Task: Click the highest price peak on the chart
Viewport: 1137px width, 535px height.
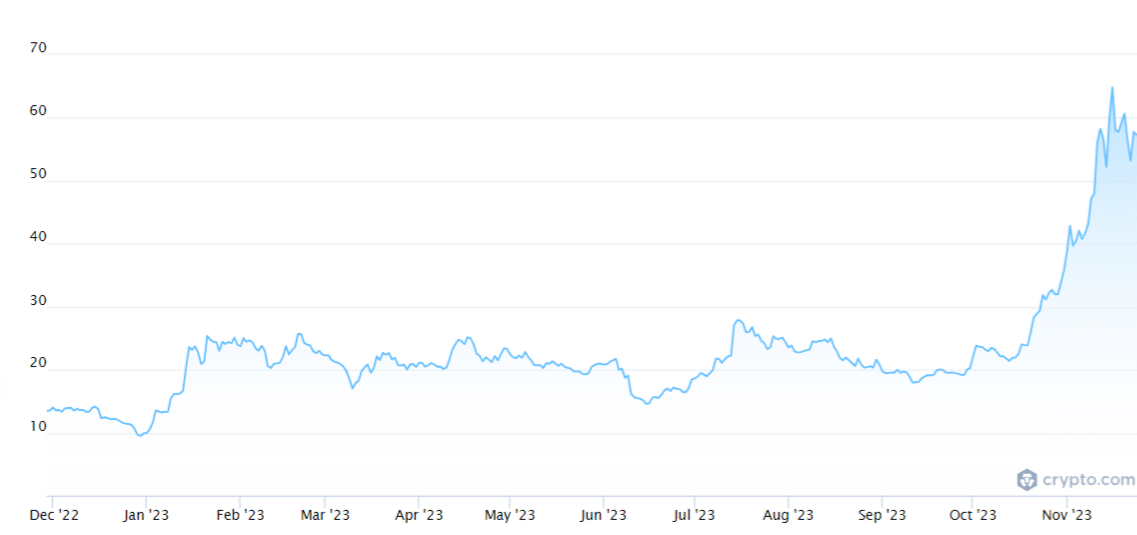Action: coord(1112,88)
